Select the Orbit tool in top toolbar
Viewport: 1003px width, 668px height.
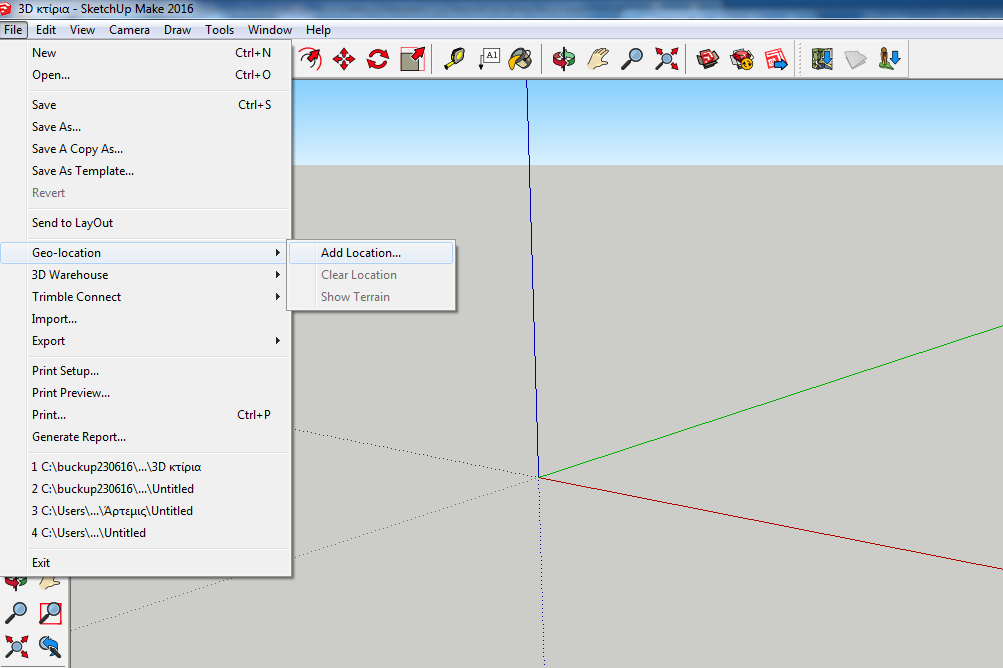click(x=564, y=60)
